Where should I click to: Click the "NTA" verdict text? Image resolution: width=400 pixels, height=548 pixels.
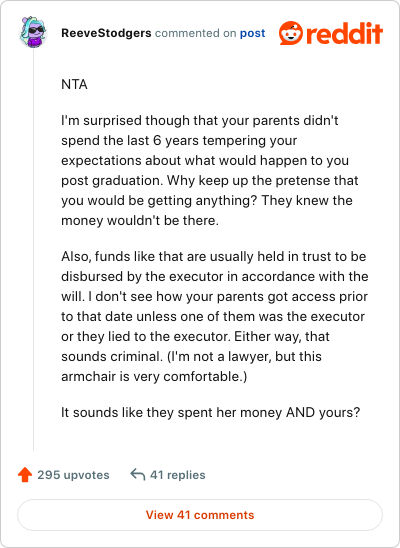tap(74, 85)
